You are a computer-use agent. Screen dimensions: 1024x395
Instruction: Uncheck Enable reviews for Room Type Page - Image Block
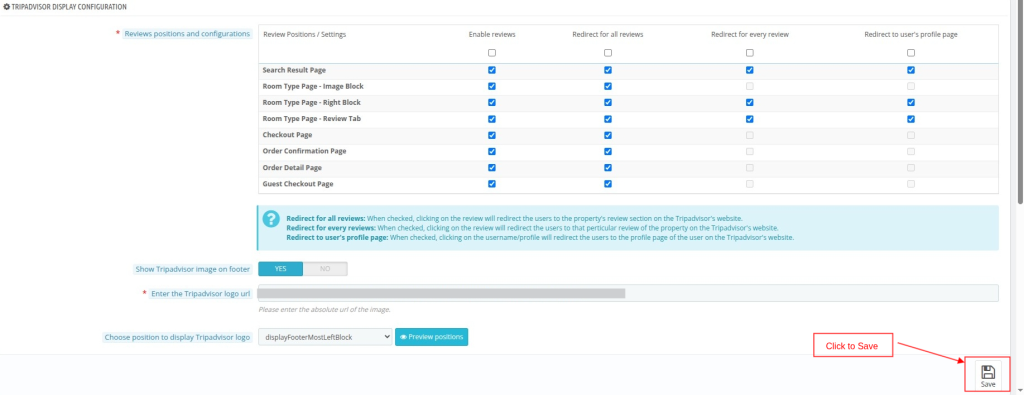pos(492,86)
